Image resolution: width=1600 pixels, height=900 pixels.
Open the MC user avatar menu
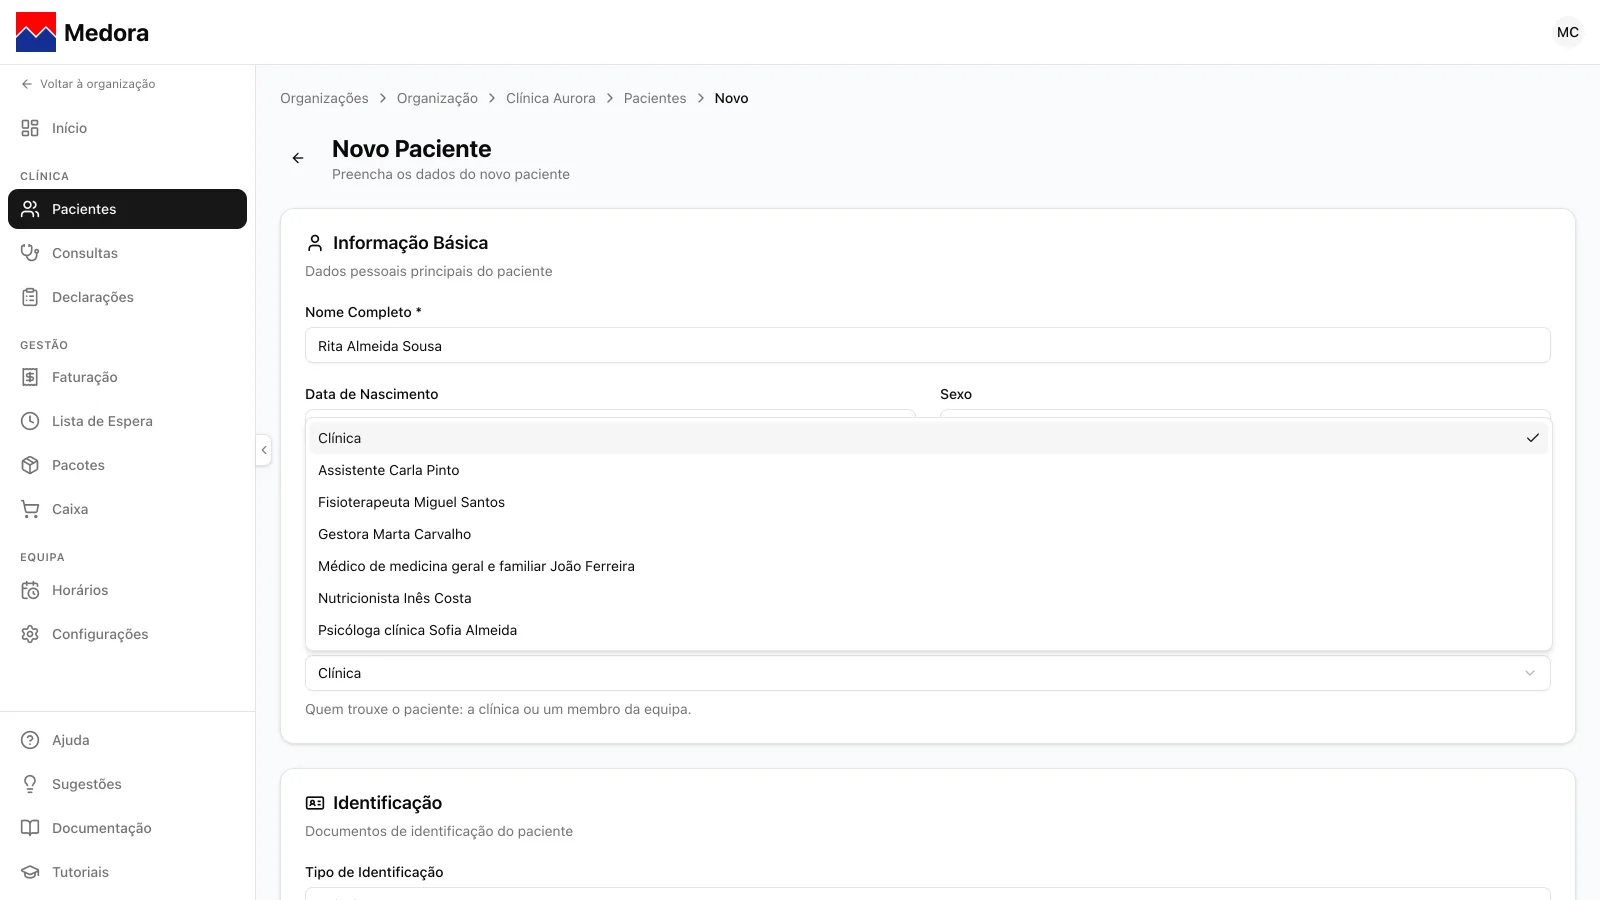tap(1568, 32)
